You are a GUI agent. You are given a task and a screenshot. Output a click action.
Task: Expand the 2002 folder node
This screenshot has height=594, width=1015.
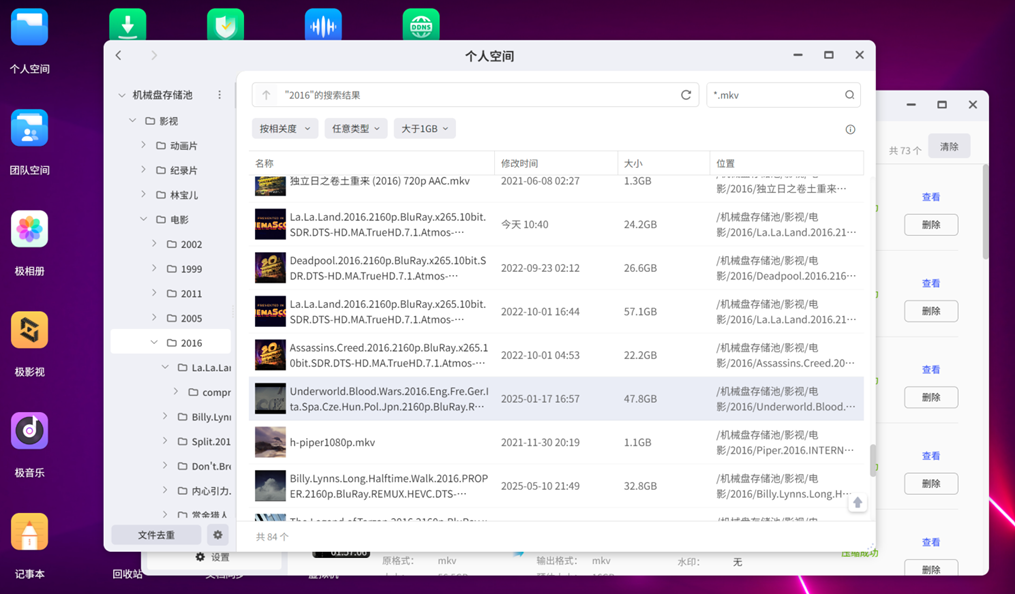(x=154, y=243)
